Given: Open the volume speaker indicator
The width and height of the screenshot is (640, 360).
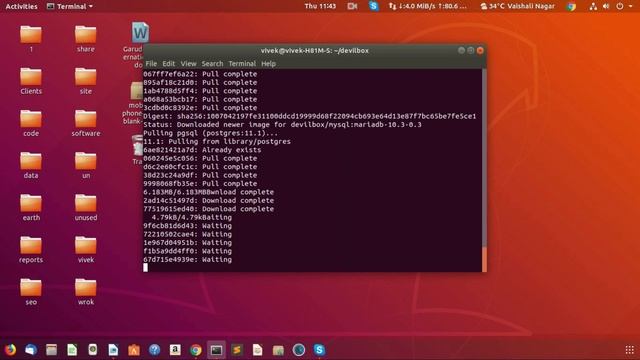Looking at the screenshot, I should (606, 6).
